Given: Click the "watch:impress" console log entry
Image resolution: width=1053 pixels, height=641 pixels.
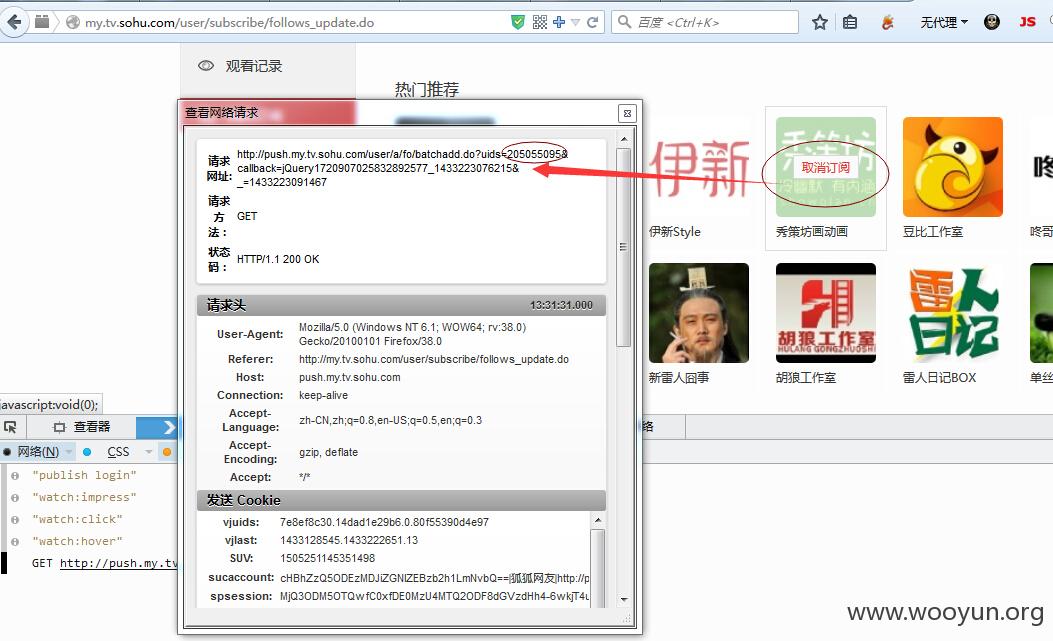Looking at the screenshot, I should pyautogui.click(x=84, y=497).
